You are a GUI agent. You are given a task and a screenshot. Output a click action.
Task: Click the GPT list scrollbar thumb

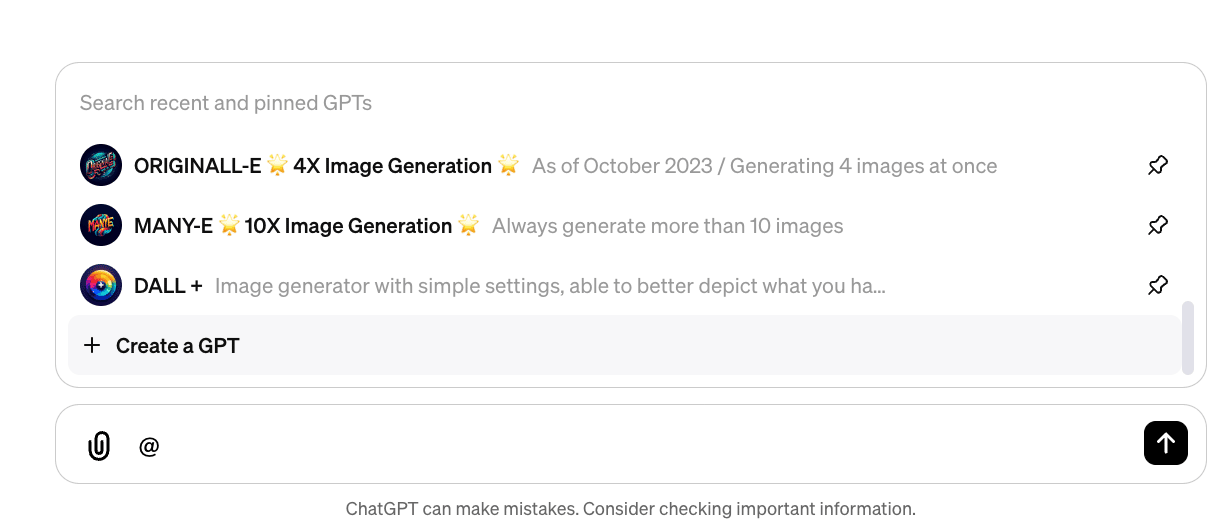click(1187, 338)
